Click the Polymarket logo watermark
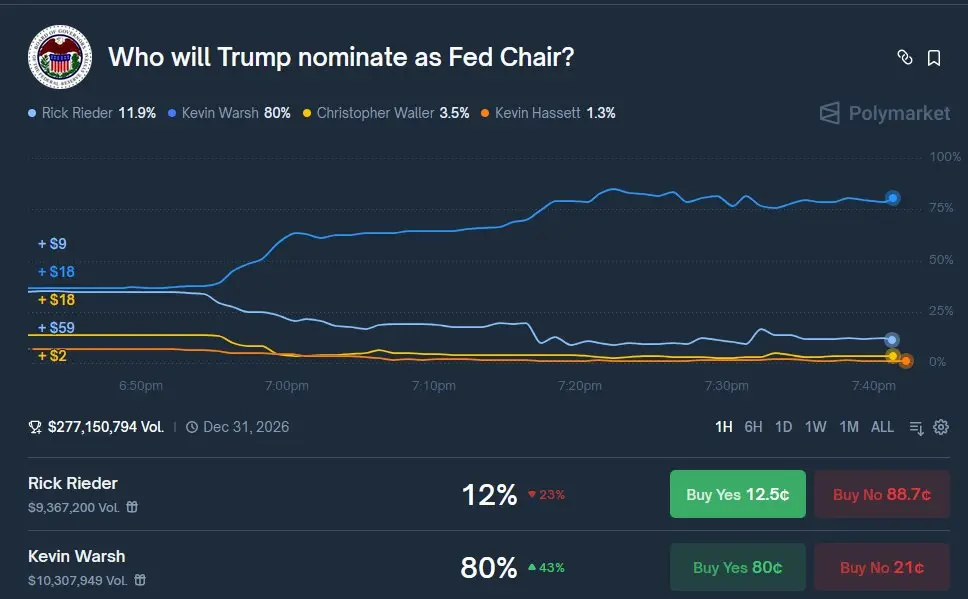 (x=884, y=113)
